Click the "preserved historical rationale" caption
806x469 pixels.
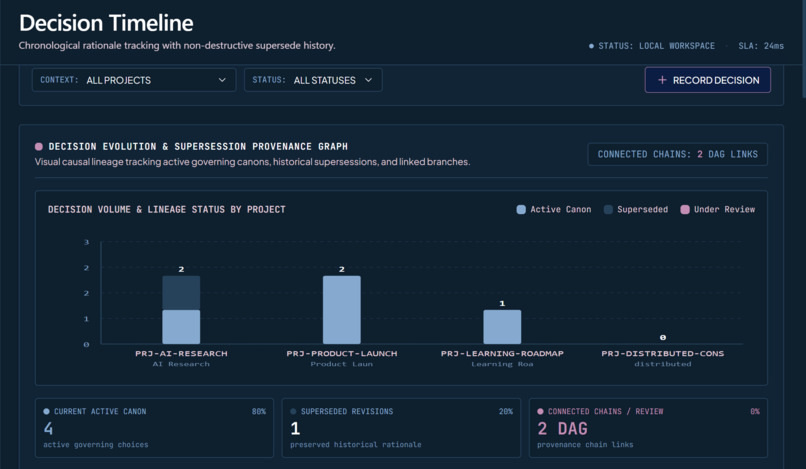(356, 444)
